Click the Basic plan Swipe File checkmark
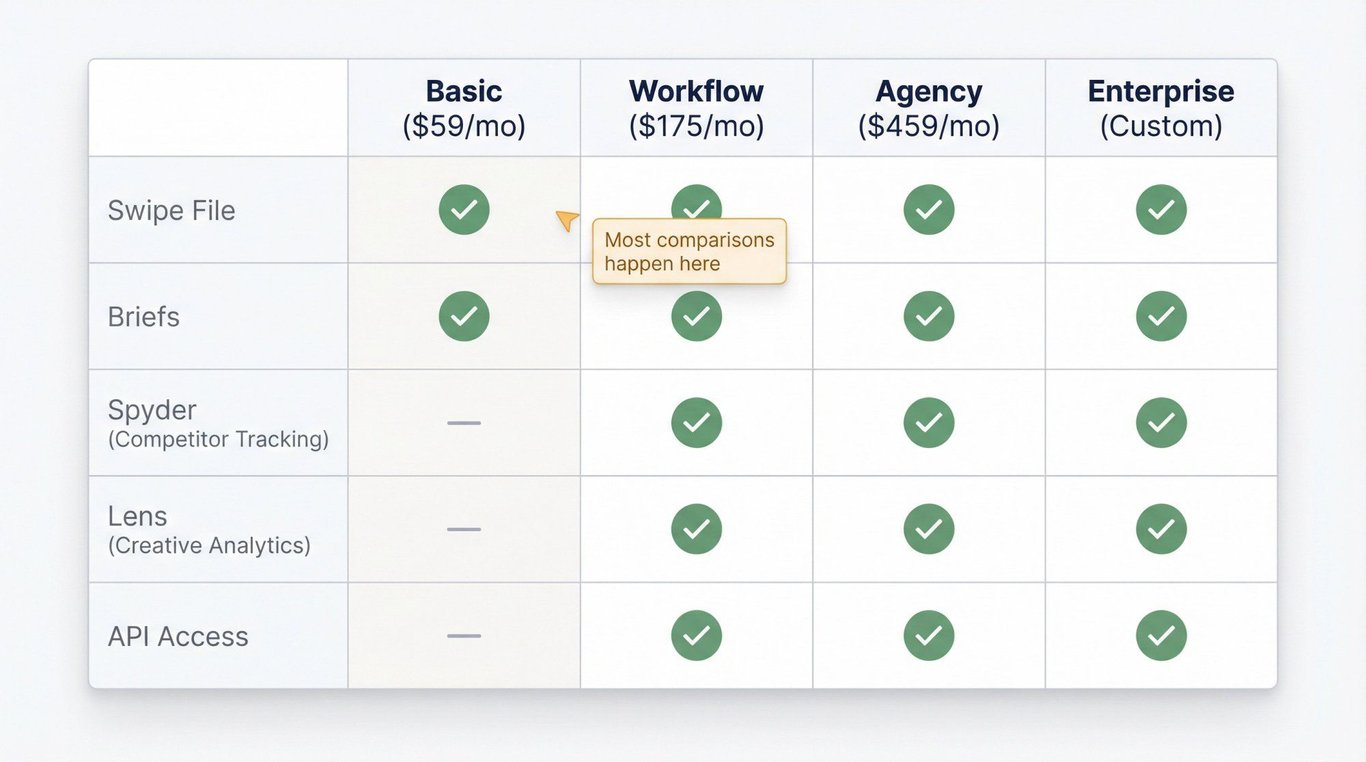1366x762 pixels. [464, 210]
